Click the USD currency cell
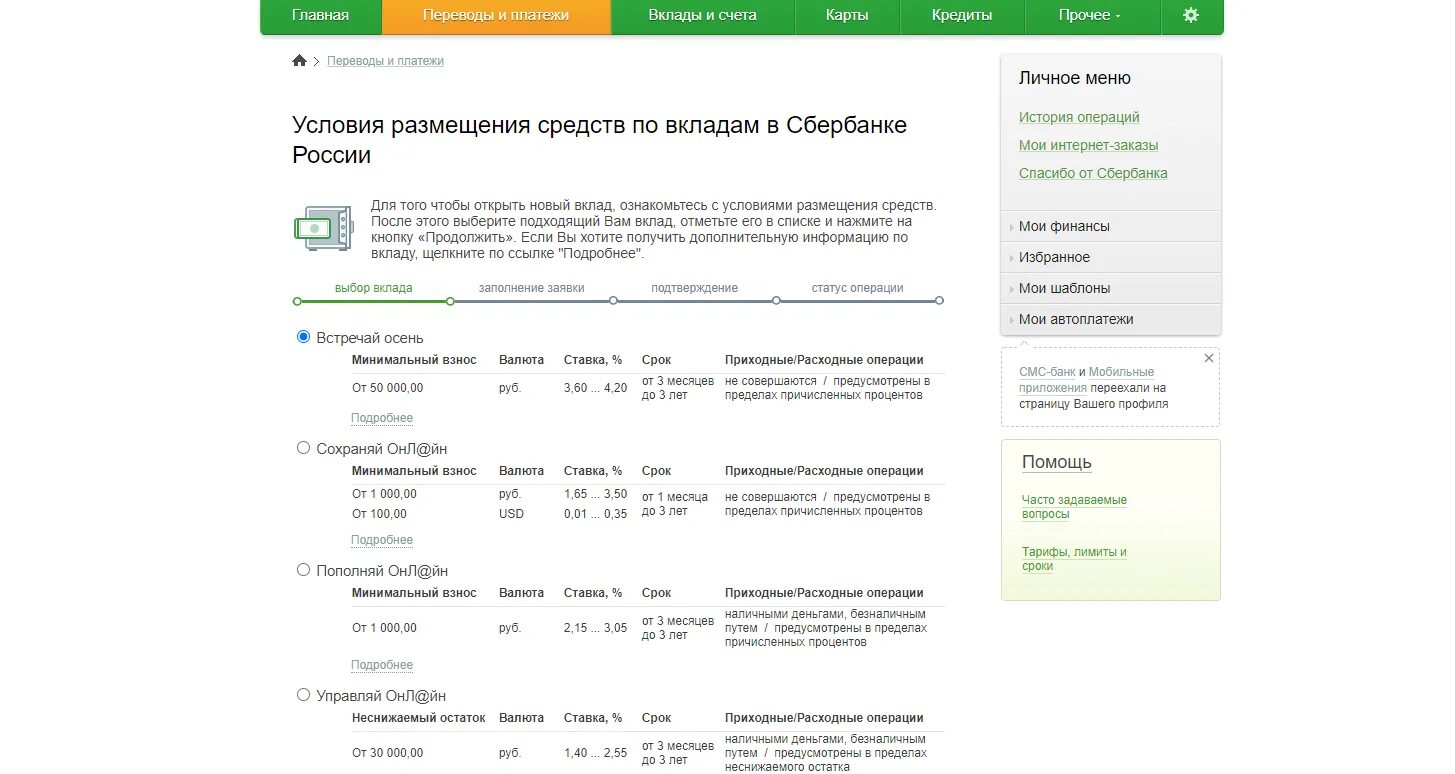Viewport: 1455px width, 774px height. 511,514
